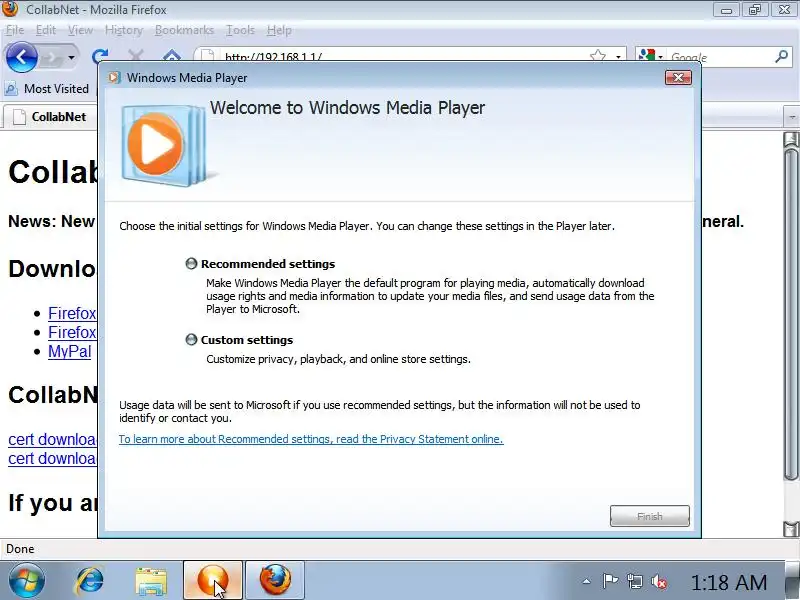Click the Done status bar text

point(20,549)
